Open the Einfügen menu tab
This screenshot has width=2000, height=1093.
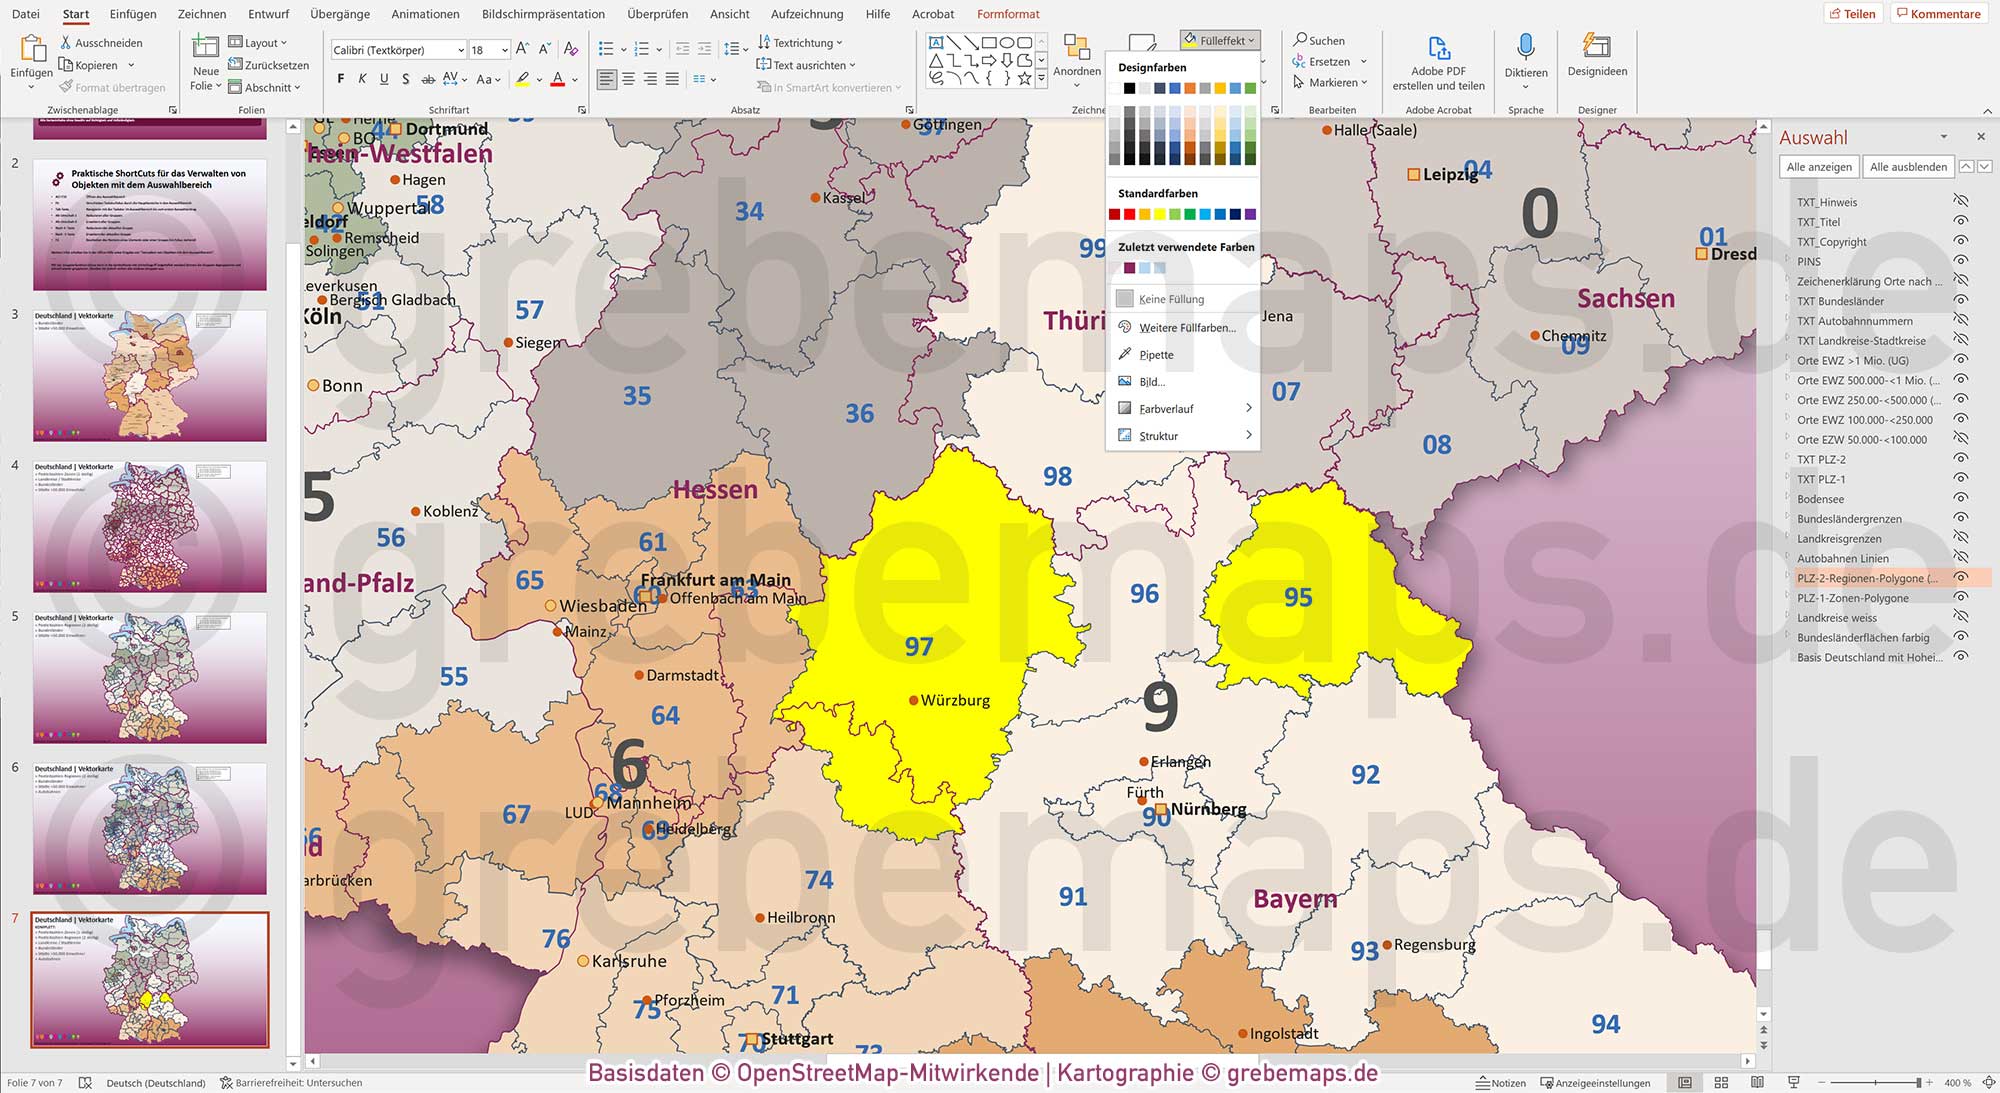(x=133, y=14)
